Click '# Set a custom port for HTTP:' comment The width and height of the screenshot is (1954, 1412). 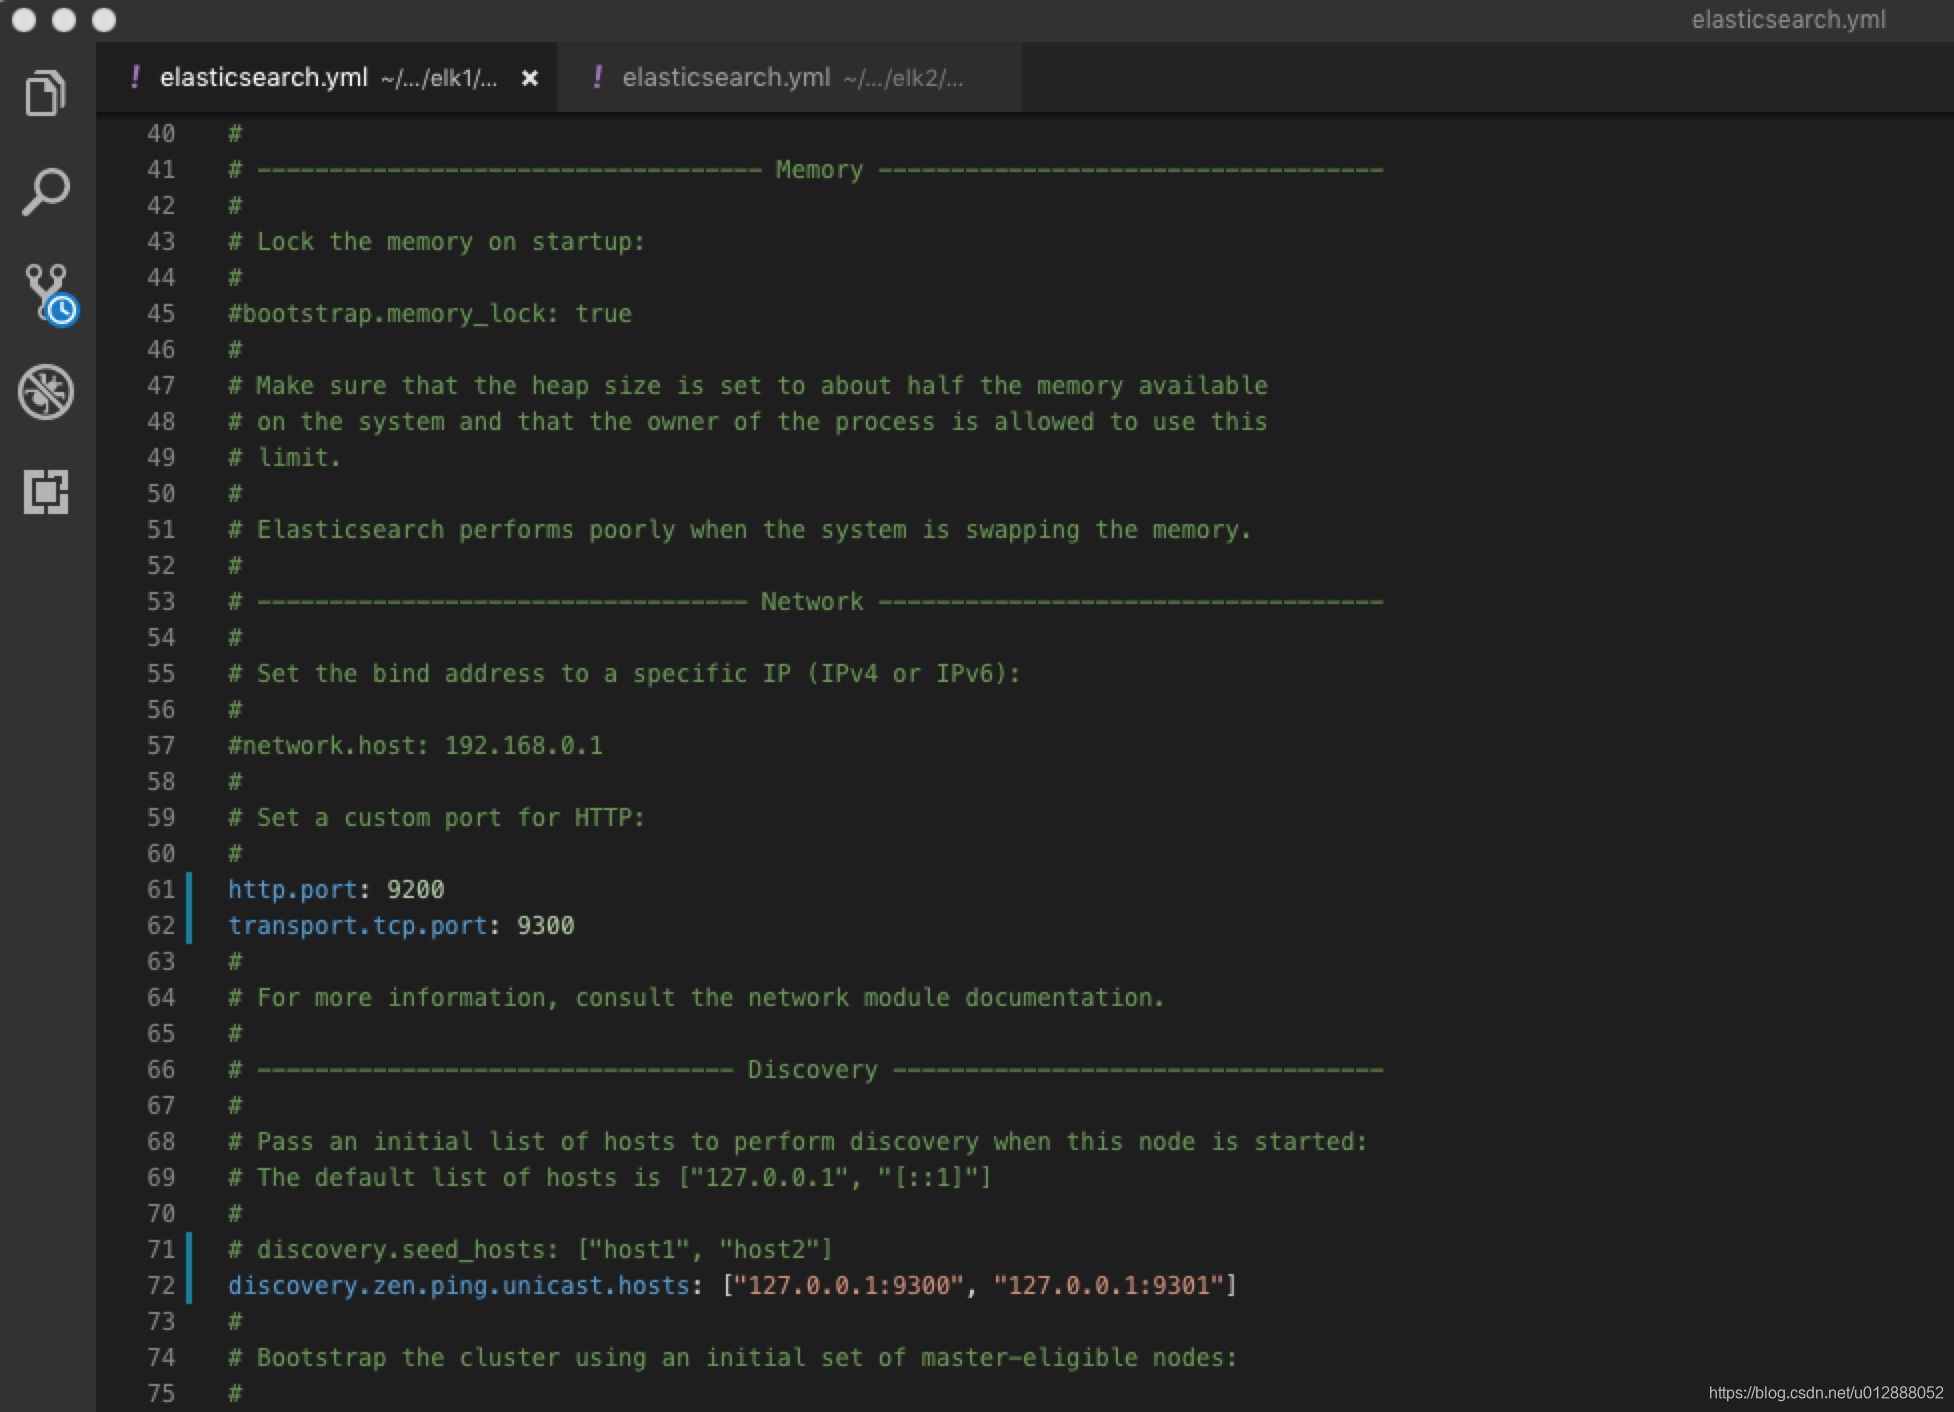(x=437, y=817)
